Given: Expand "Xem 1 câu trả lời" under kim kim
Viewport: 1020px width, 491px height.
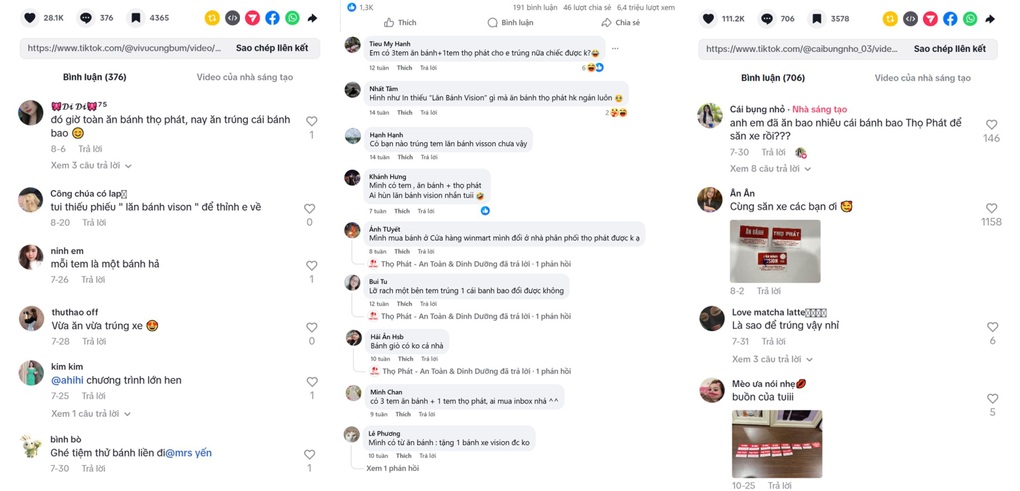Looking at the screenshot, I should [91, 414].
